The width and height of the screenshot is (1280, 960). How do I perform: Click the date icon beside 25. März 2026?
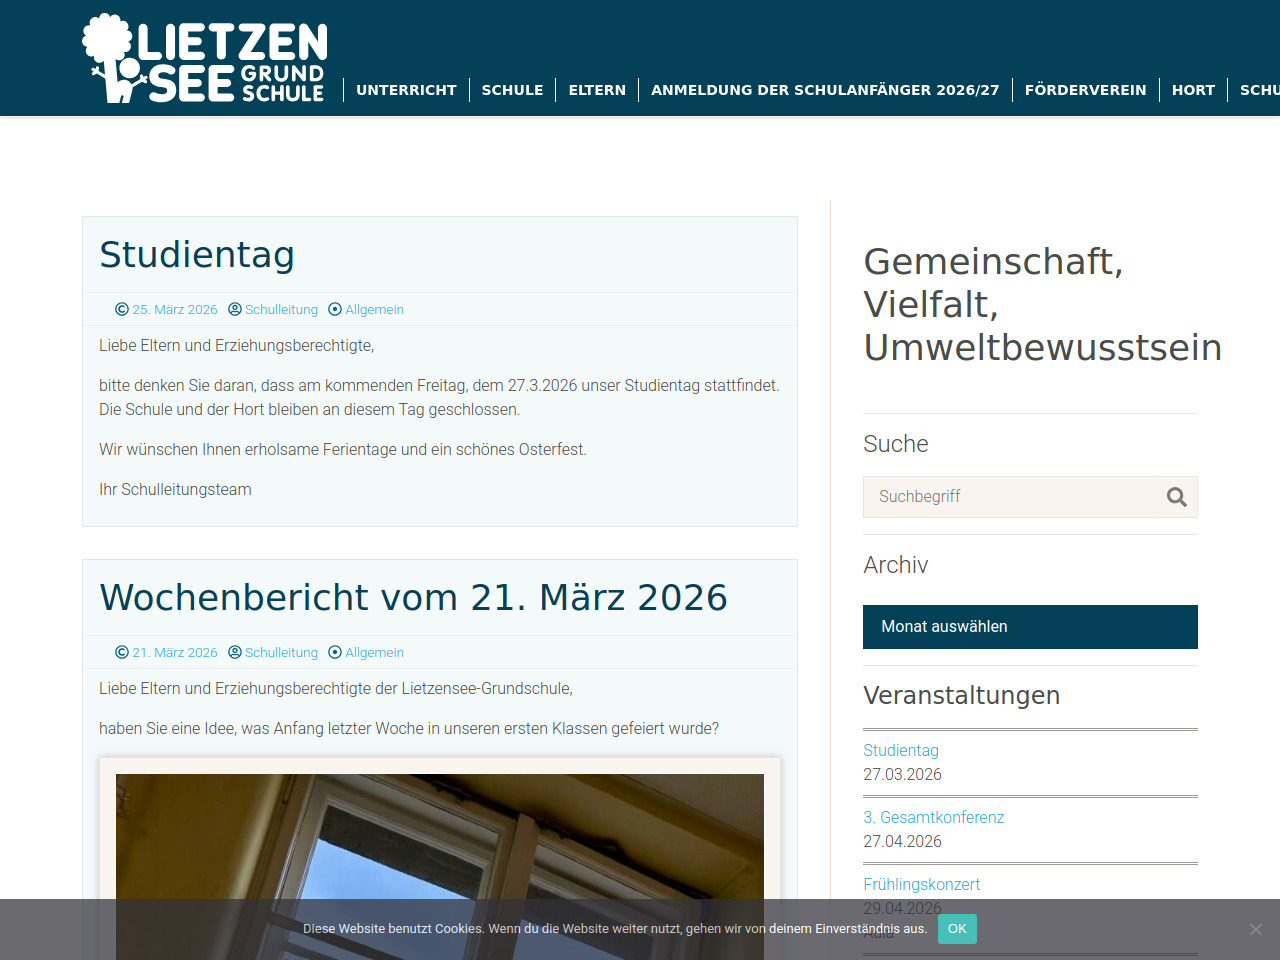coord(122,310)
